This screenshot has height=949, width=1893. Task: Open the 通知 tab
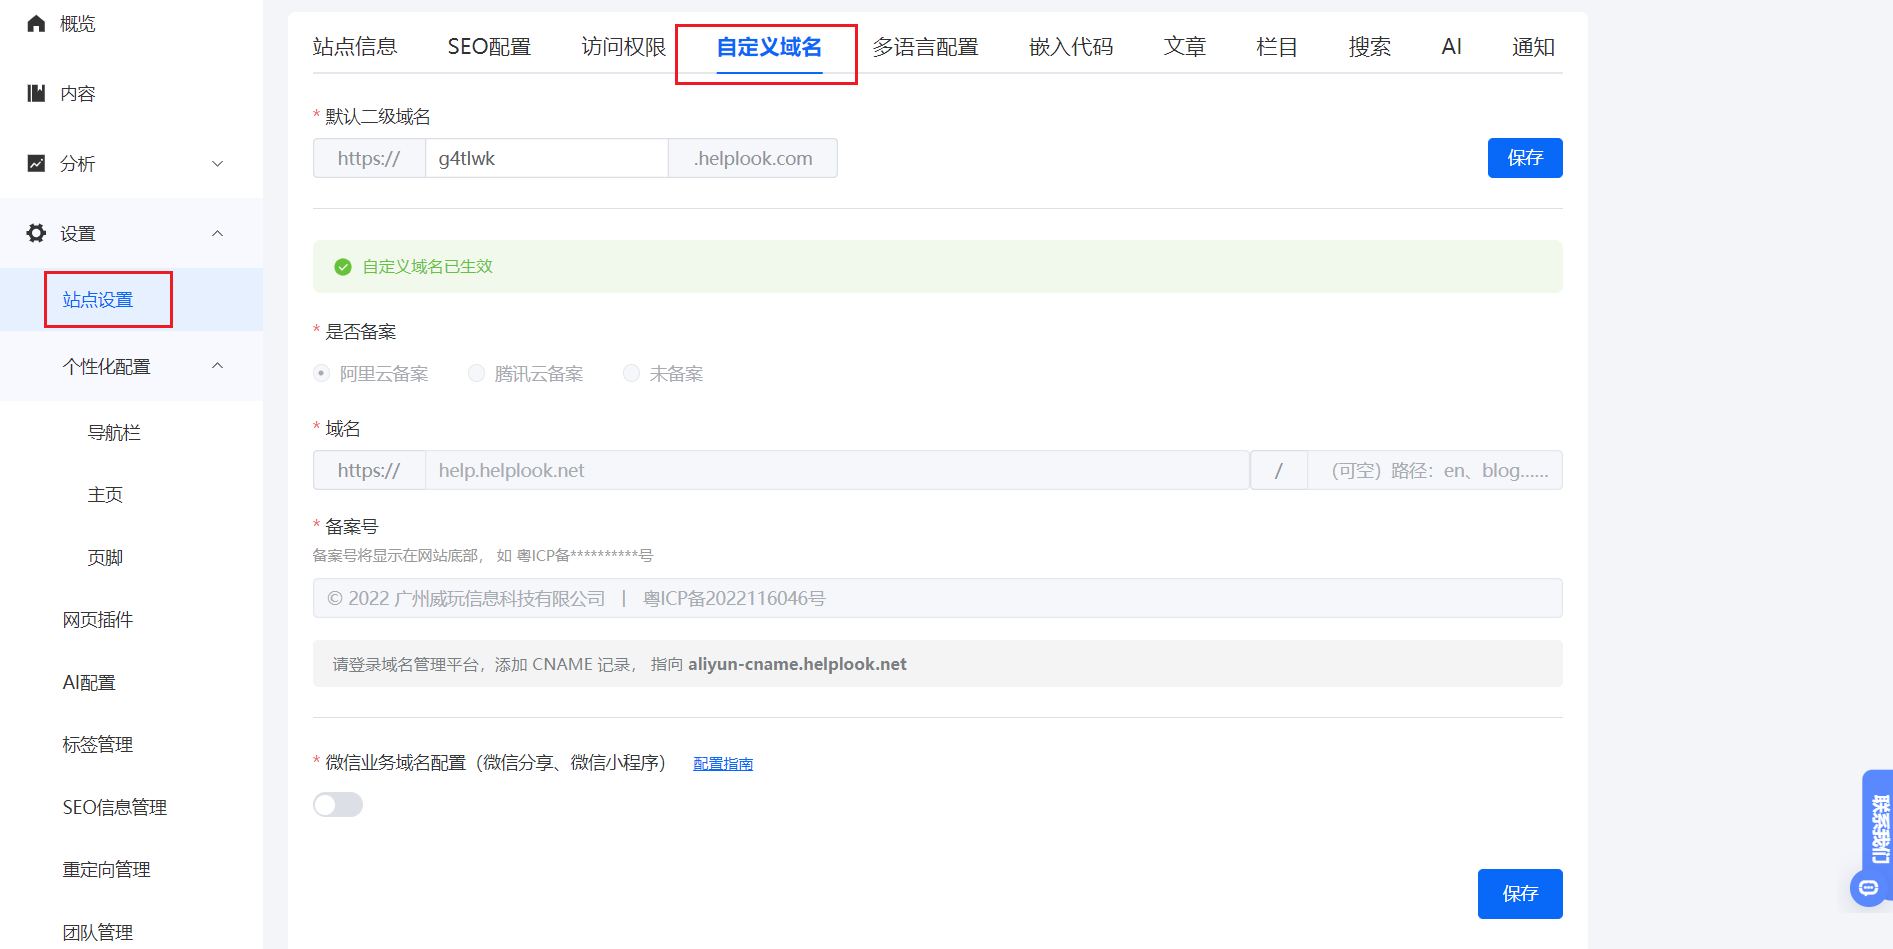(1533, 47)
